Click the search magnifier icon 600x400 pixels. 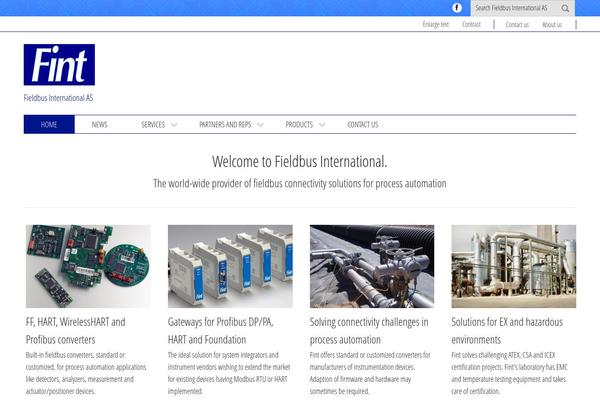tap(565, 8)
